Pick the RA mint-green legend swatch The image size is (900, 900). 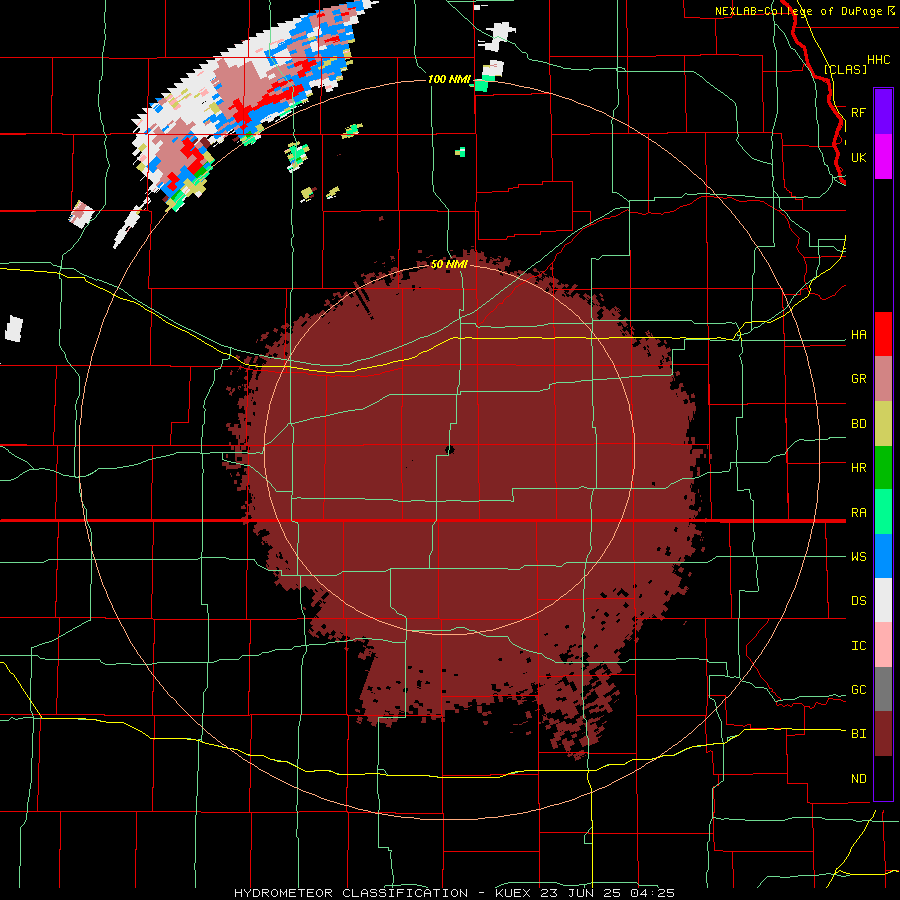click(x=883, y=512)
